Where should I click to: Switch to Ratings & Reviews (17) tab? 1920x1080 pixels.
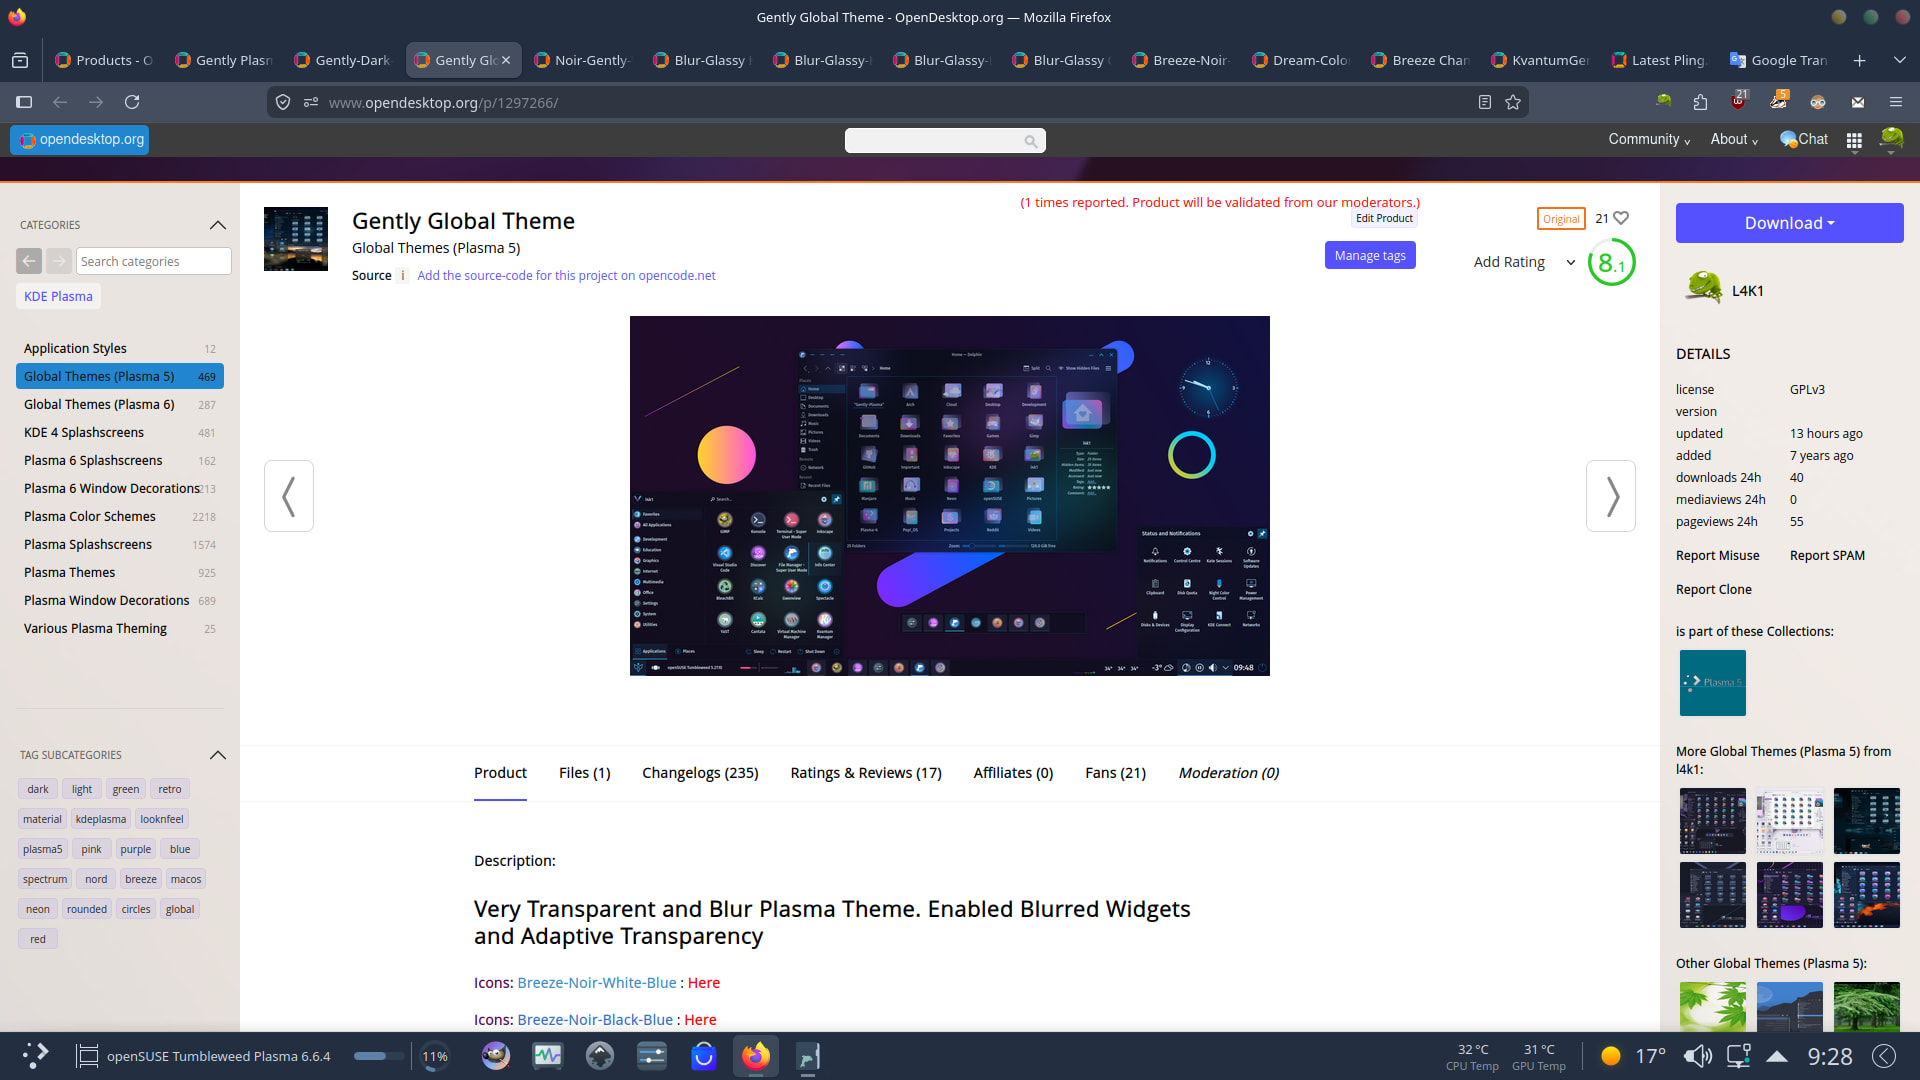[865, 773]
